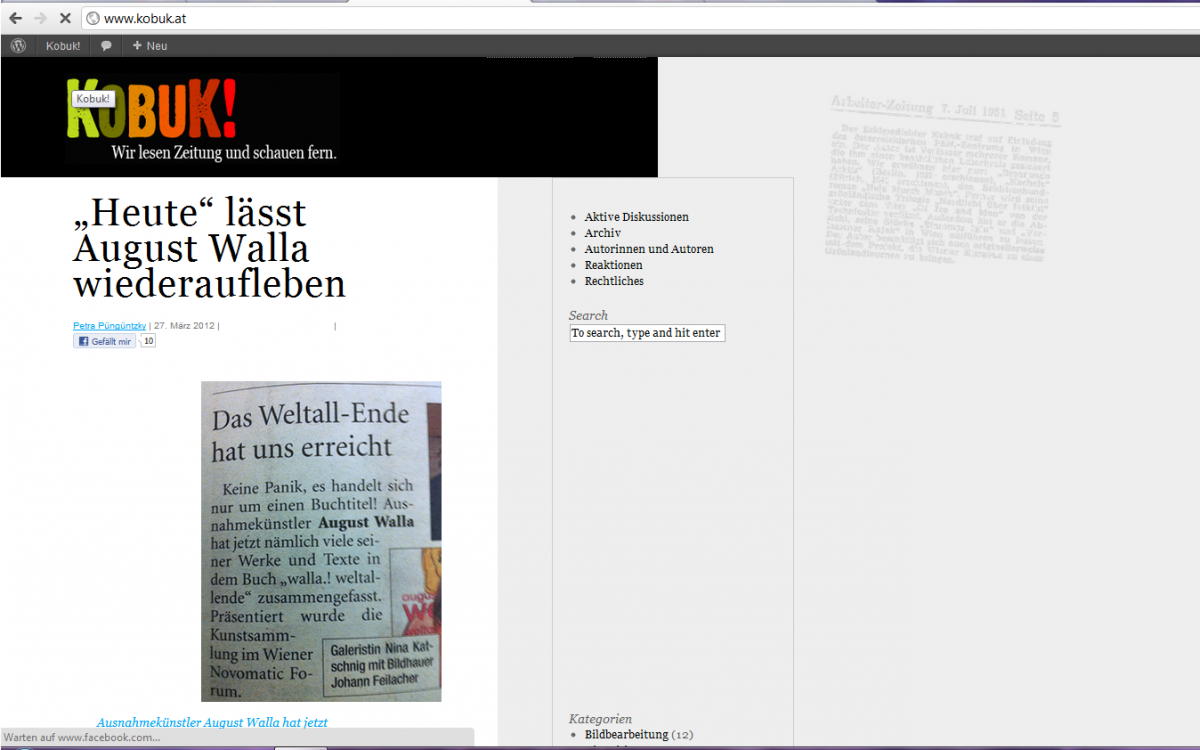Image resolution: width=1200 pixels, height=750 pixels.
Task: Click the search box in sidebar
Action: pyautogui.click(x=647, y=333)
